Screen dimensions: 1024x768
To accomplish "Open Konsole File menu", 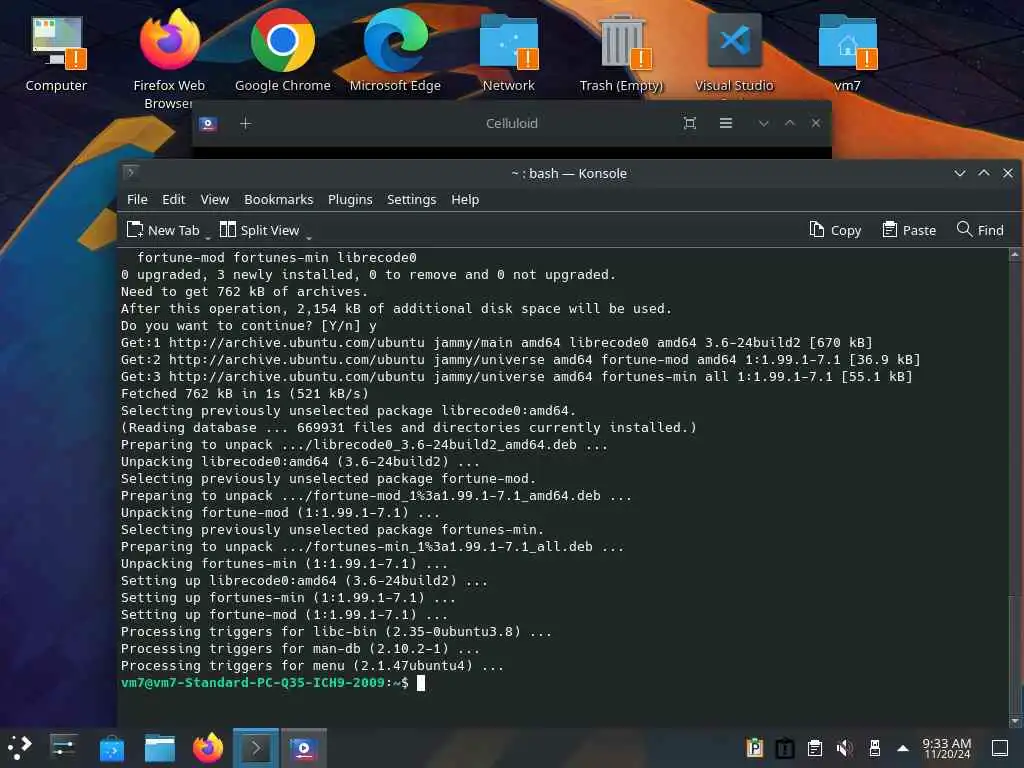I will [137, 199].
